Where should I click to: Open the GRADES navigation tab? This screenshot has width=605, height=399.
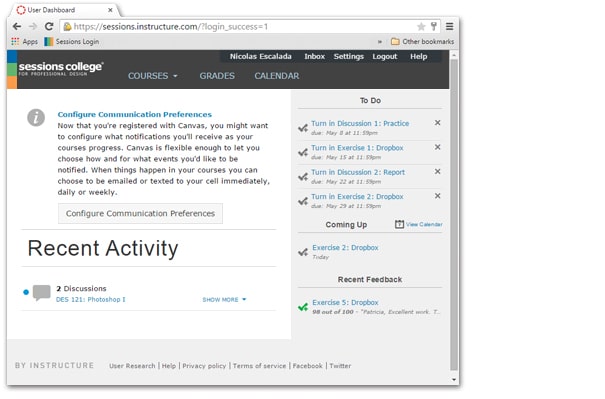coord(217,76)
